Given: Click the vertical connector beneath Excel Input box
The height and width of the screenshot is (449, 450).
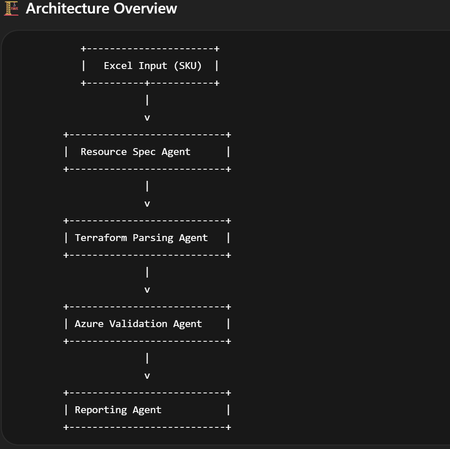Looking at the screenshot, I should pos(147,100).
